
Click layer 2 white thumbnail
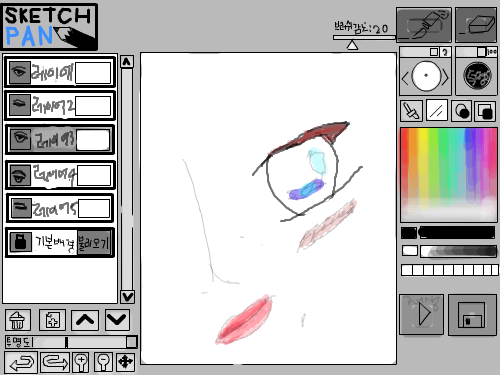click(93, 106)
